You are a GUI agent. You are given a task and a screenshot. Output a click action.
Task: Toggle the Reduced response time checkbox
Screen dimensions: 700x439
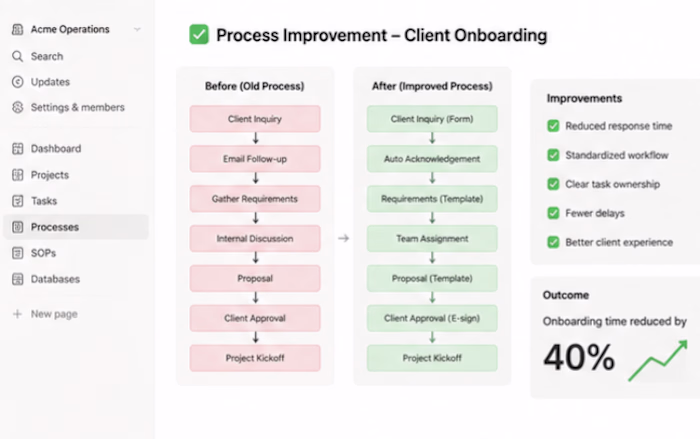553,126
